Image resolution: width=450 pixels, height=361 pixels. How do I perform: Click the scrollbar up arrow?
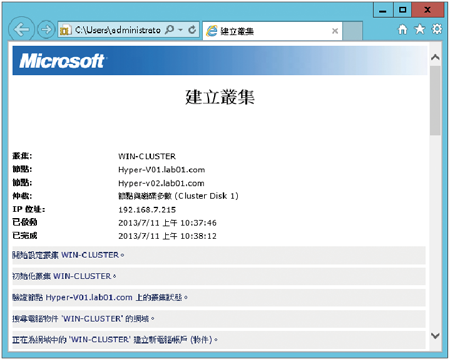click(435, 57)
